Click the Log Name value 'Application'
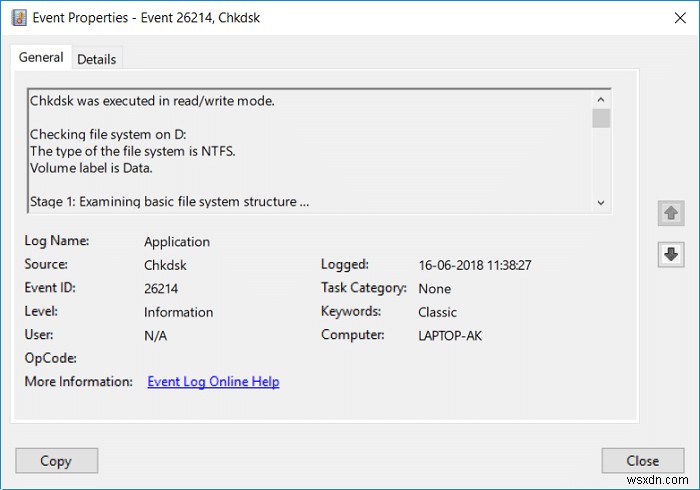700x490 pixels. pos(177,242)
